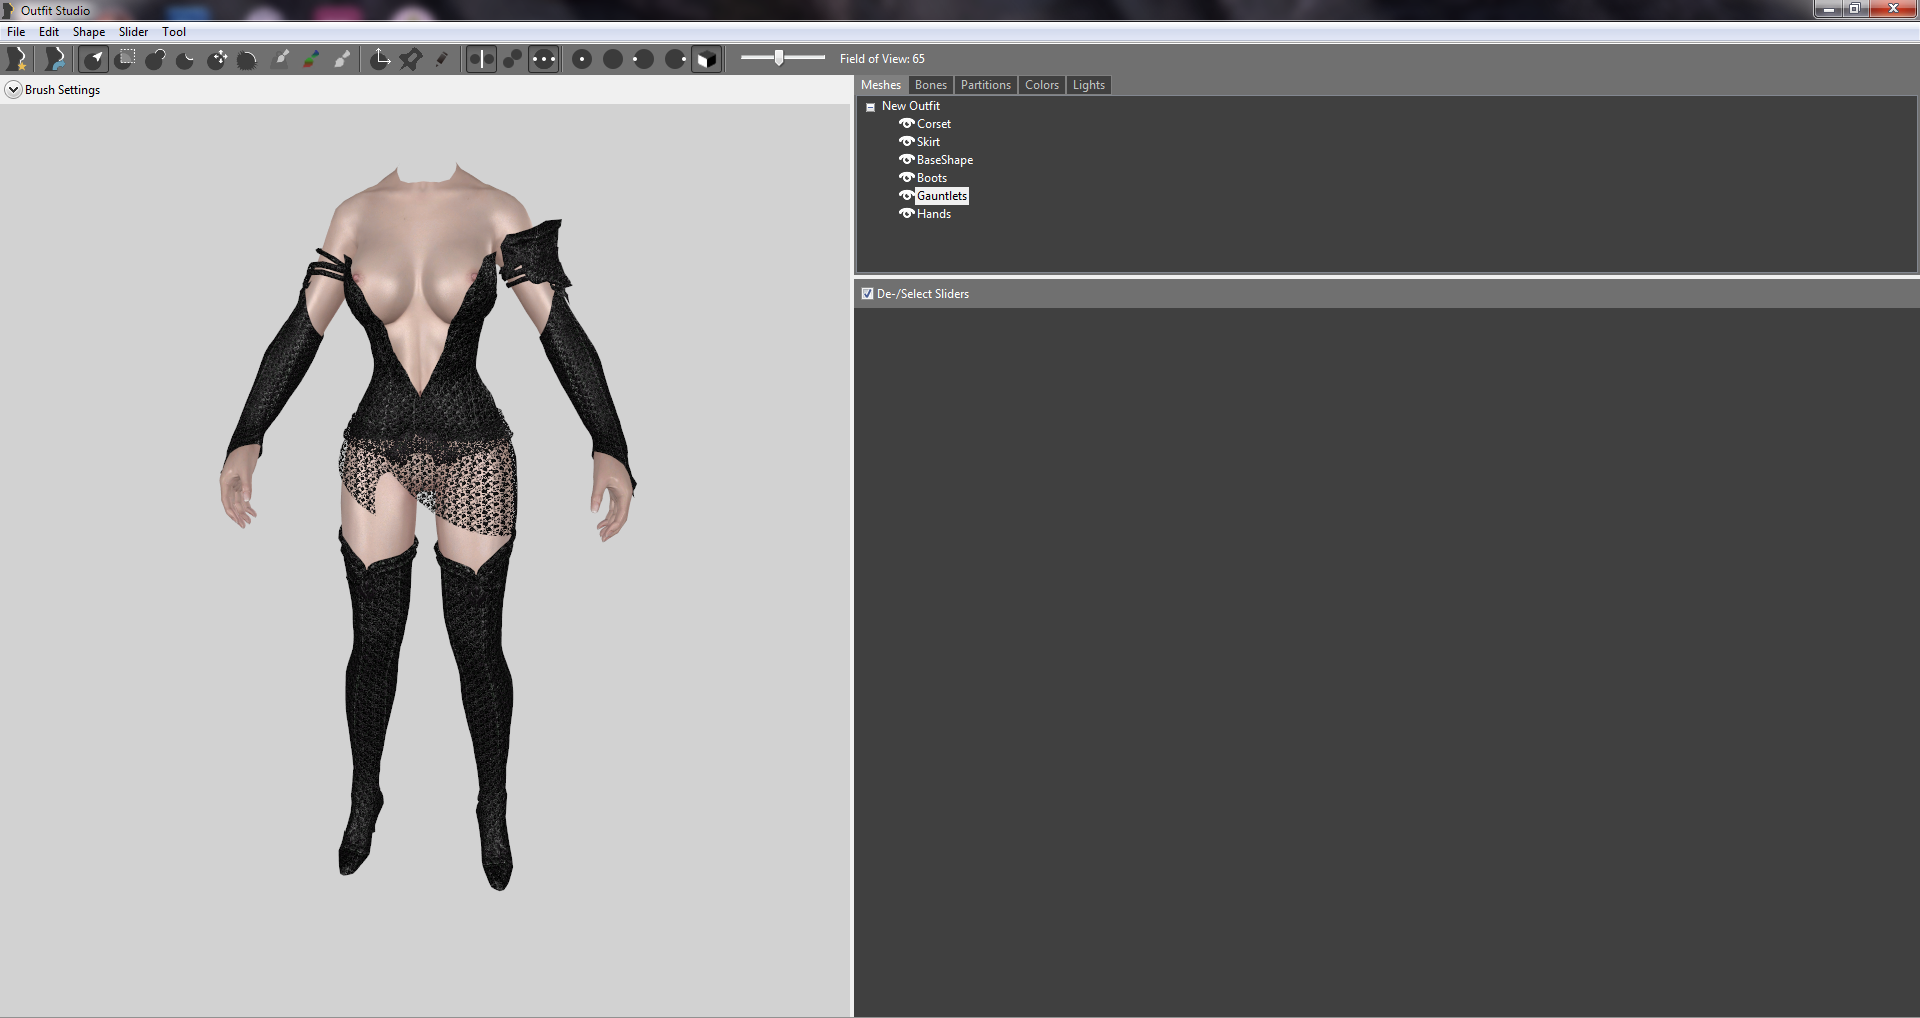Viewport: 1920px width, 1018px height.
Task: Click the Load Outfit toolbar icon
Action: (55, 59)
